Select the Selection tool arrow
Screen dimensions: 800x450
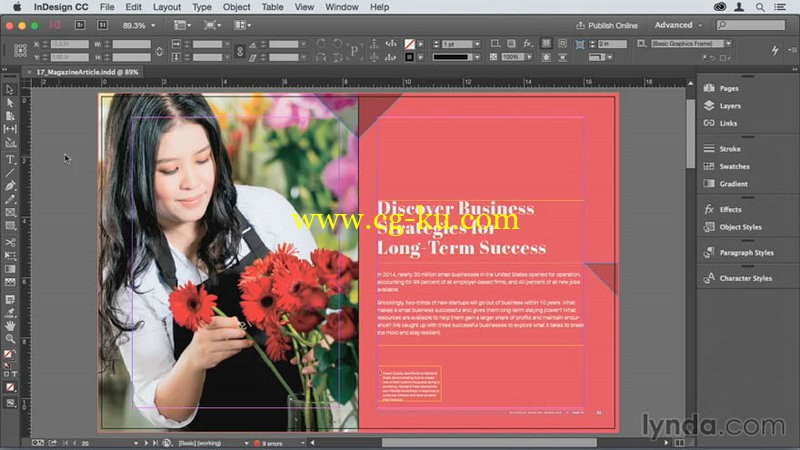10,90
